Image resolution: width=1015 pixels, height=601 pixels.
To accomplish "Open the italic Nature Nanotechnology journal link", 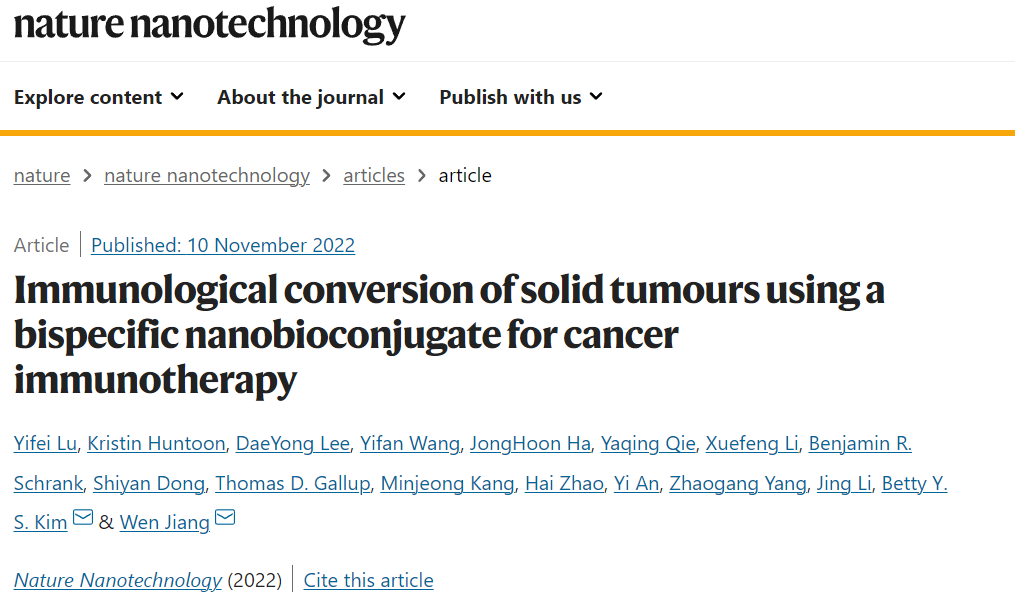I will click(118, 580).
